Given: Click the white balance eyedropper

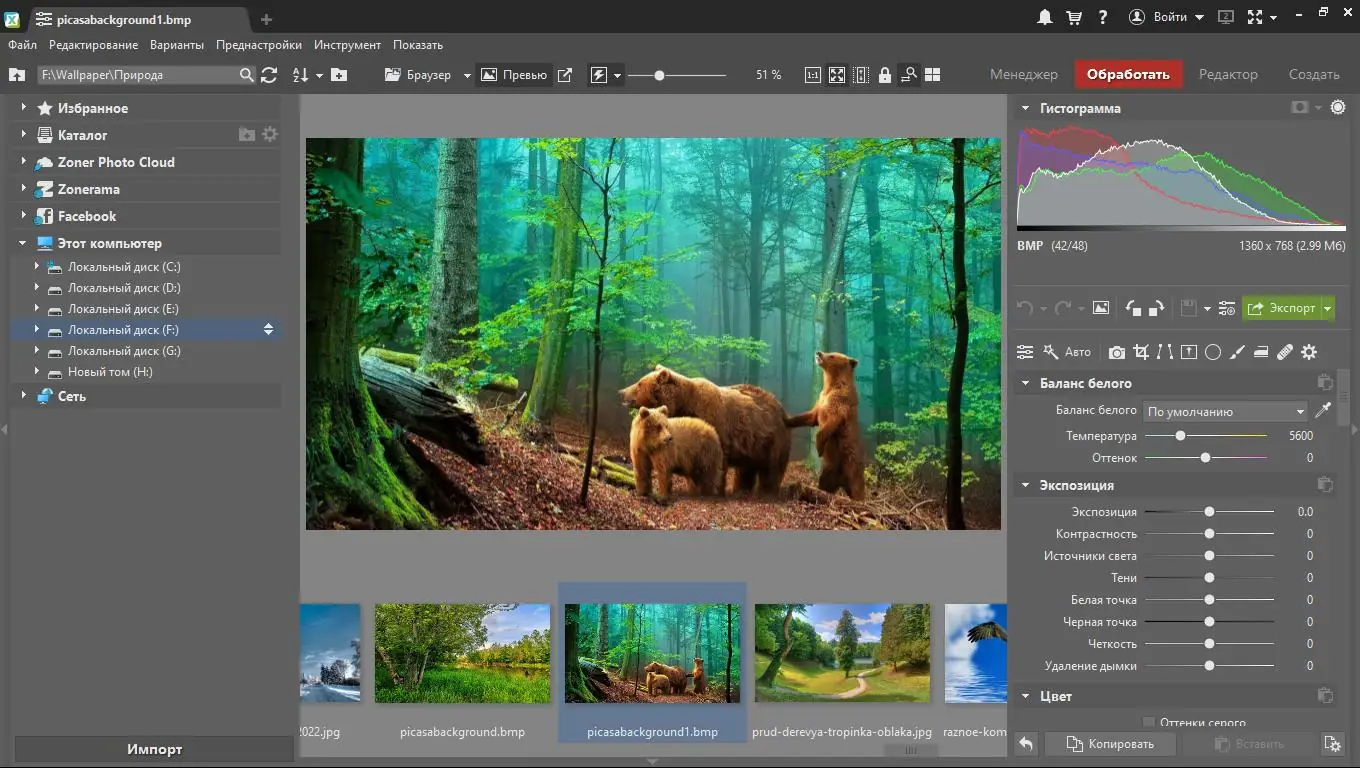Looking at the screenshot, I should coord(1323,410).
